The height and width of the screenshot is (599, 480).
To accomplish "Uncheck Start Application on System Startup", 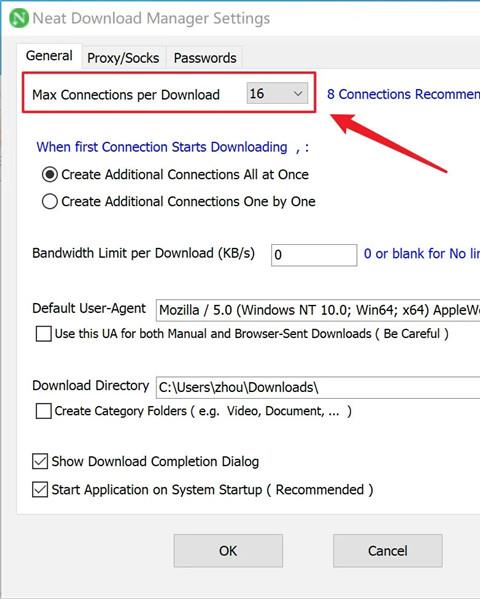I will (x=40, y=490).
